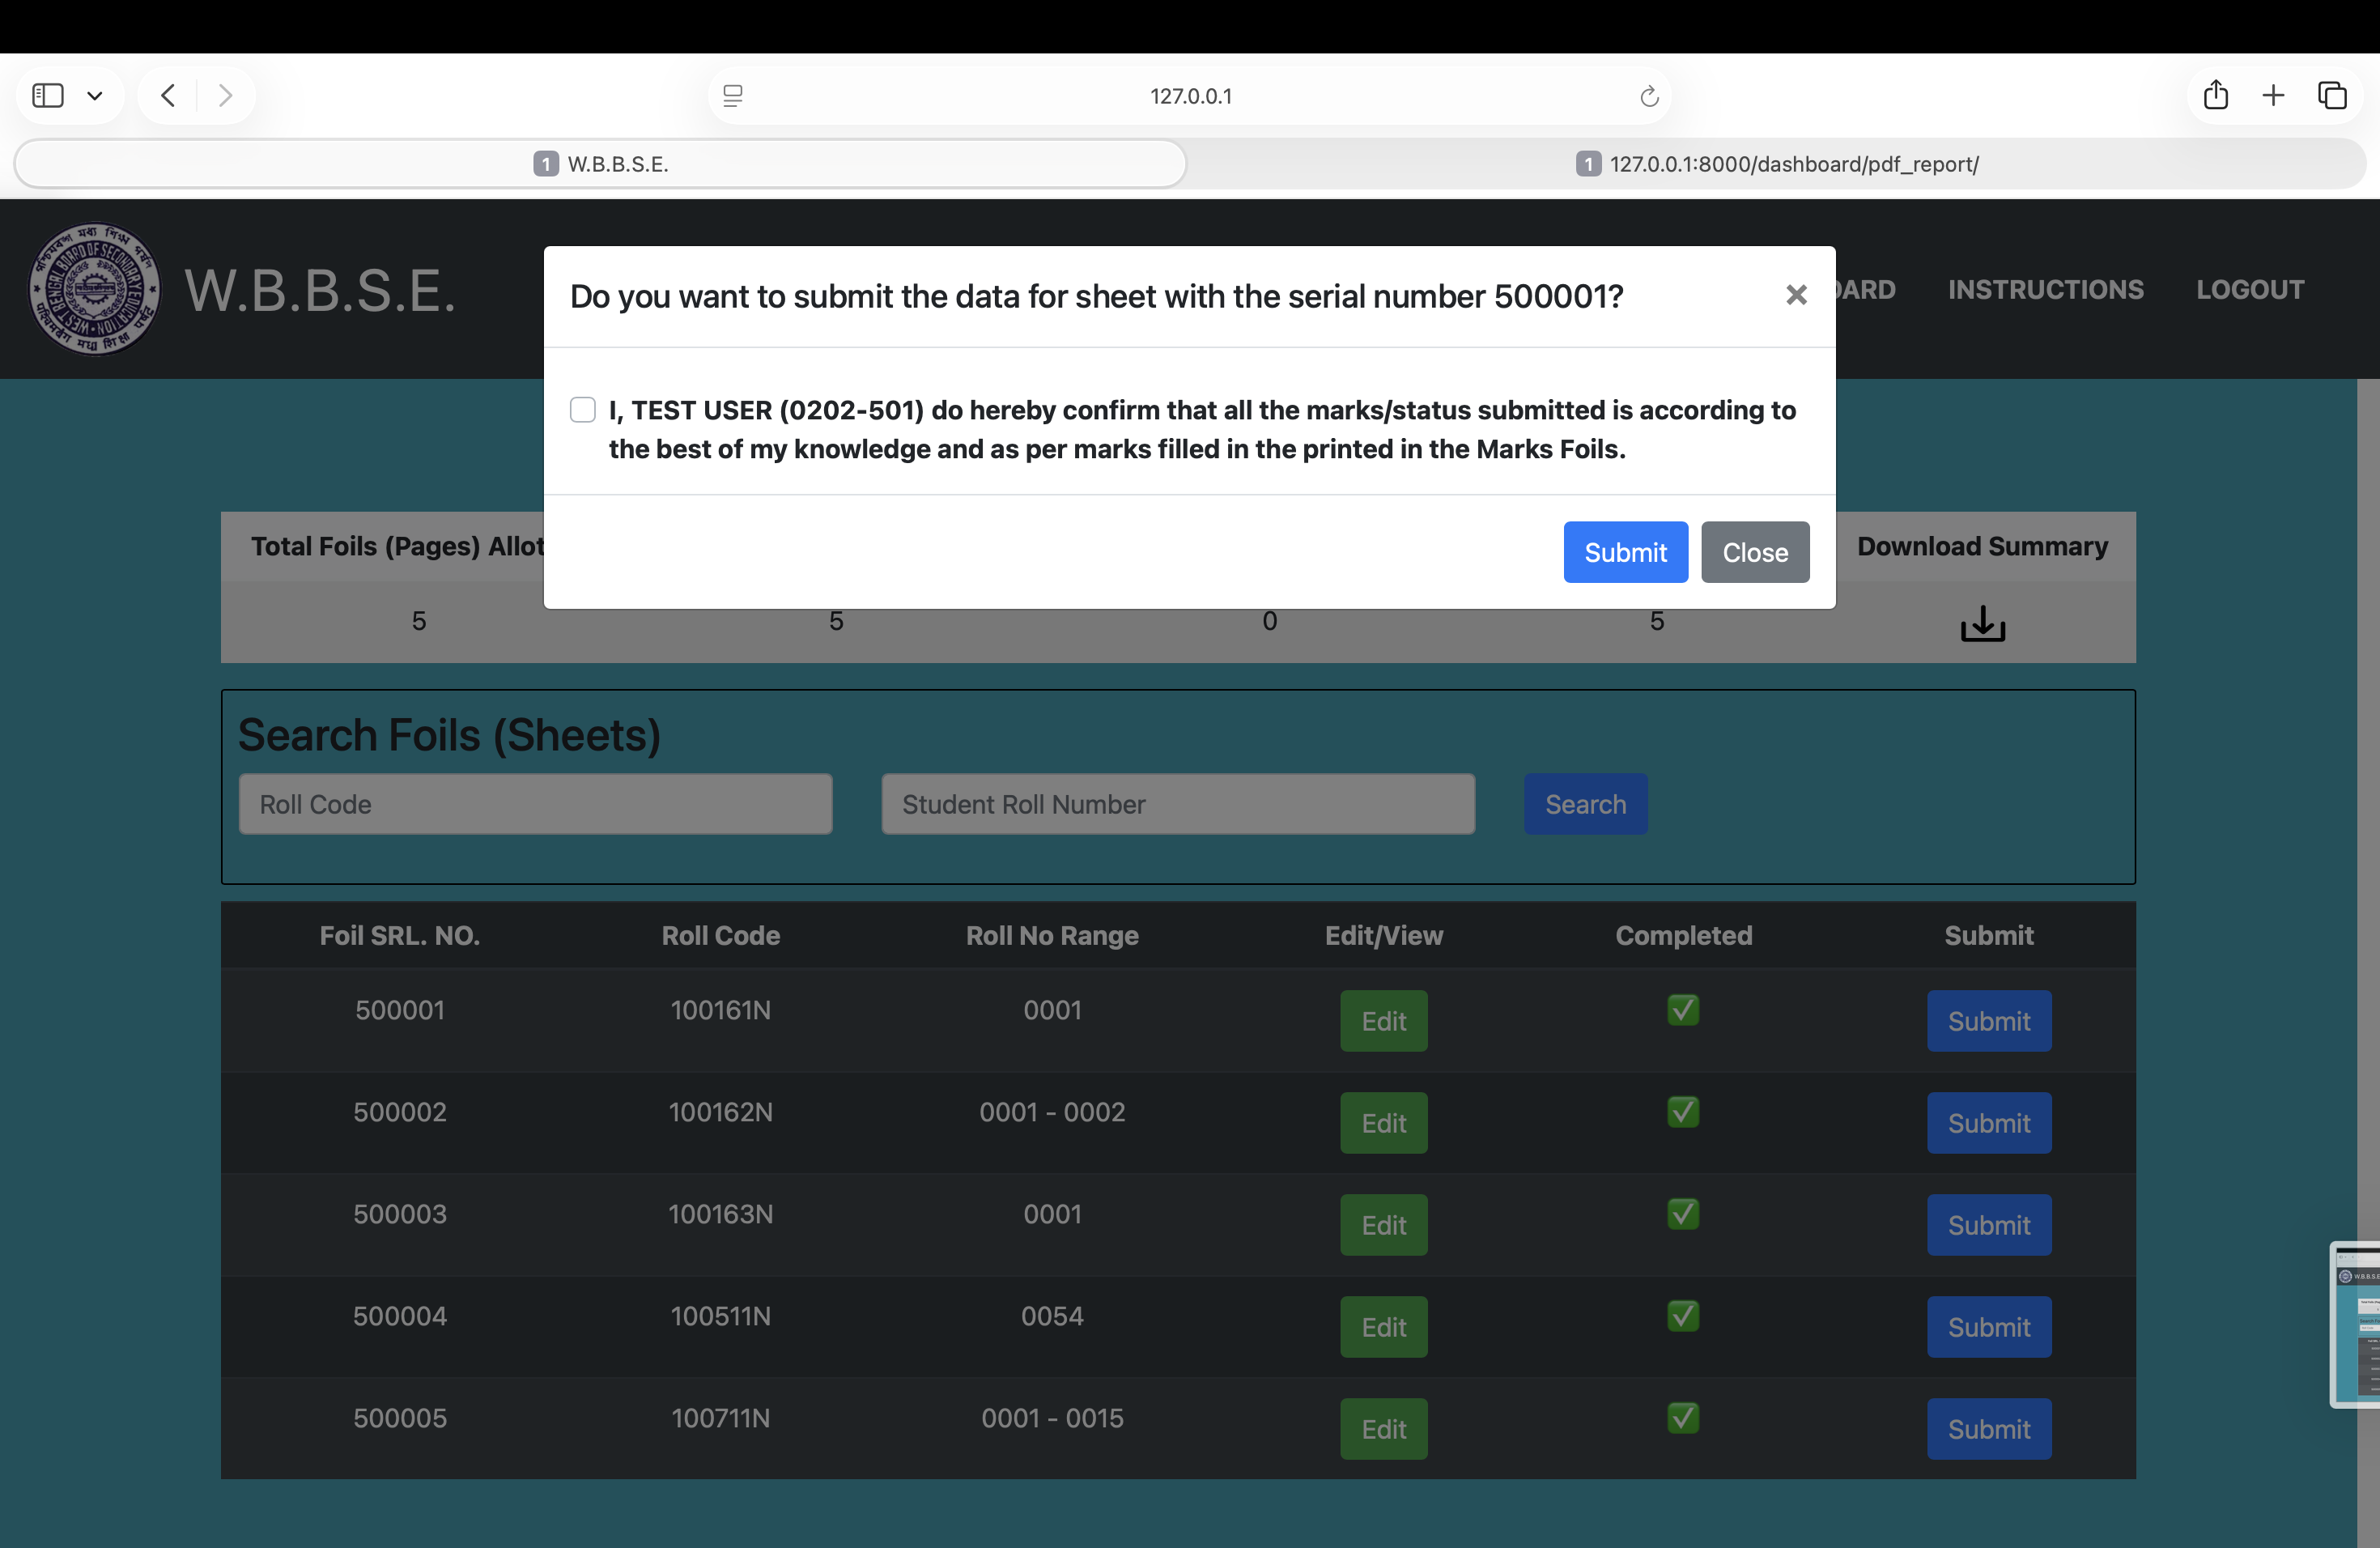Click the Safari sidebar toggle icon
This screenshot has height=1548, width=2380.
pos(48,96)
